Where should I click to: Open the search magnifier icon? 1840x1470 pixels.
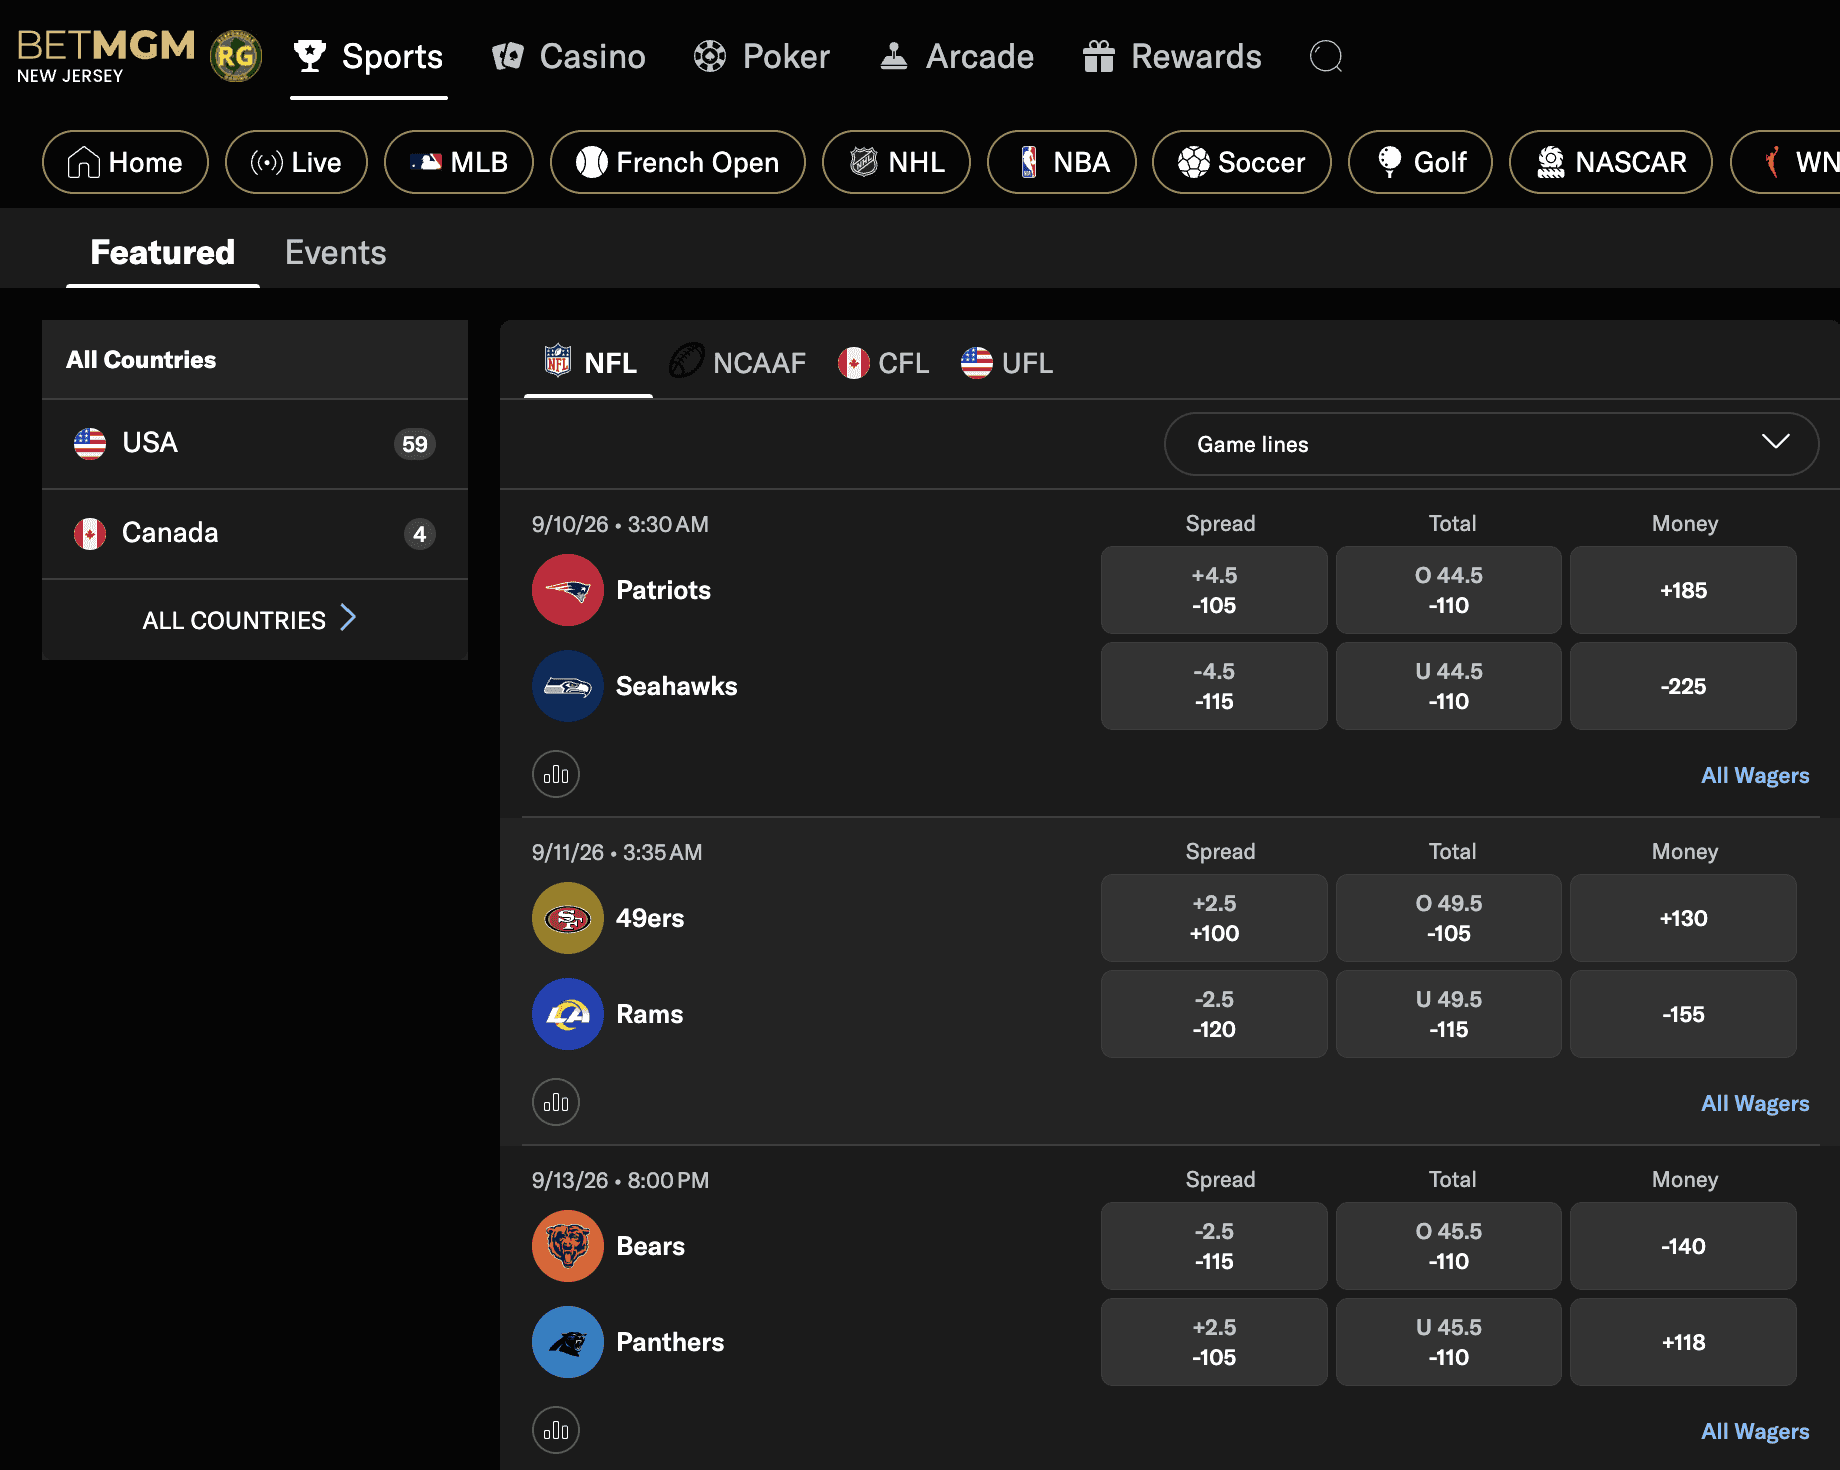pyautogui.click(x=1326, y=56)
